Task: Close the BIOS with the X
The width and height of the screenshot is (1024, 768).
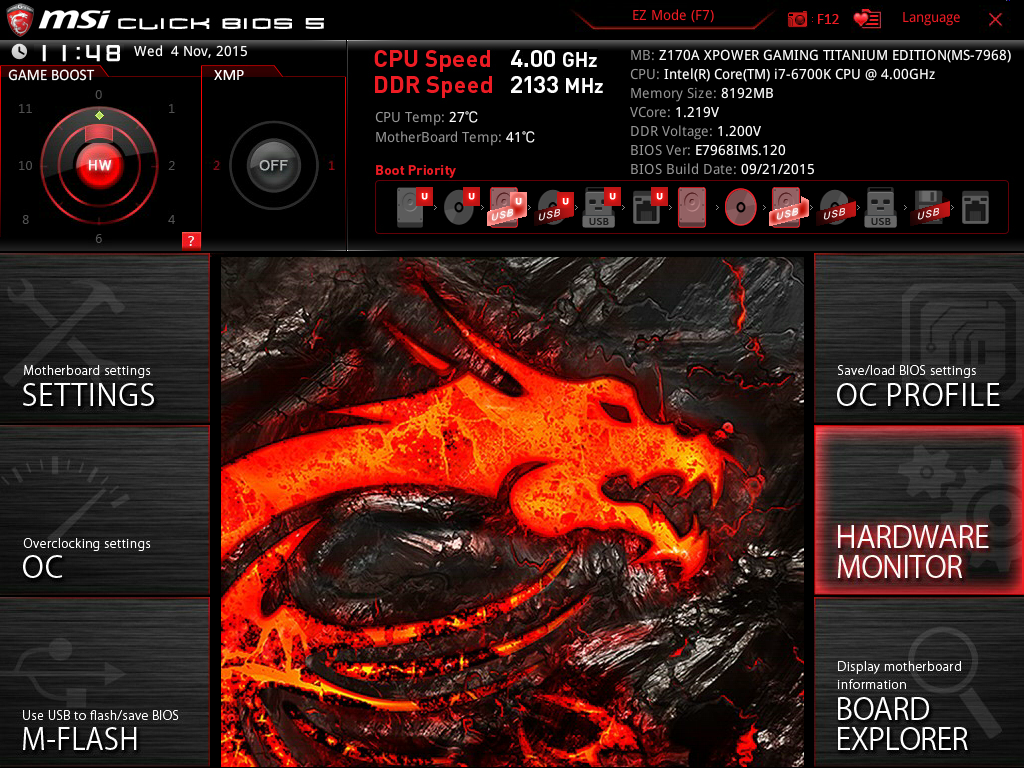Action: [995, 20]
